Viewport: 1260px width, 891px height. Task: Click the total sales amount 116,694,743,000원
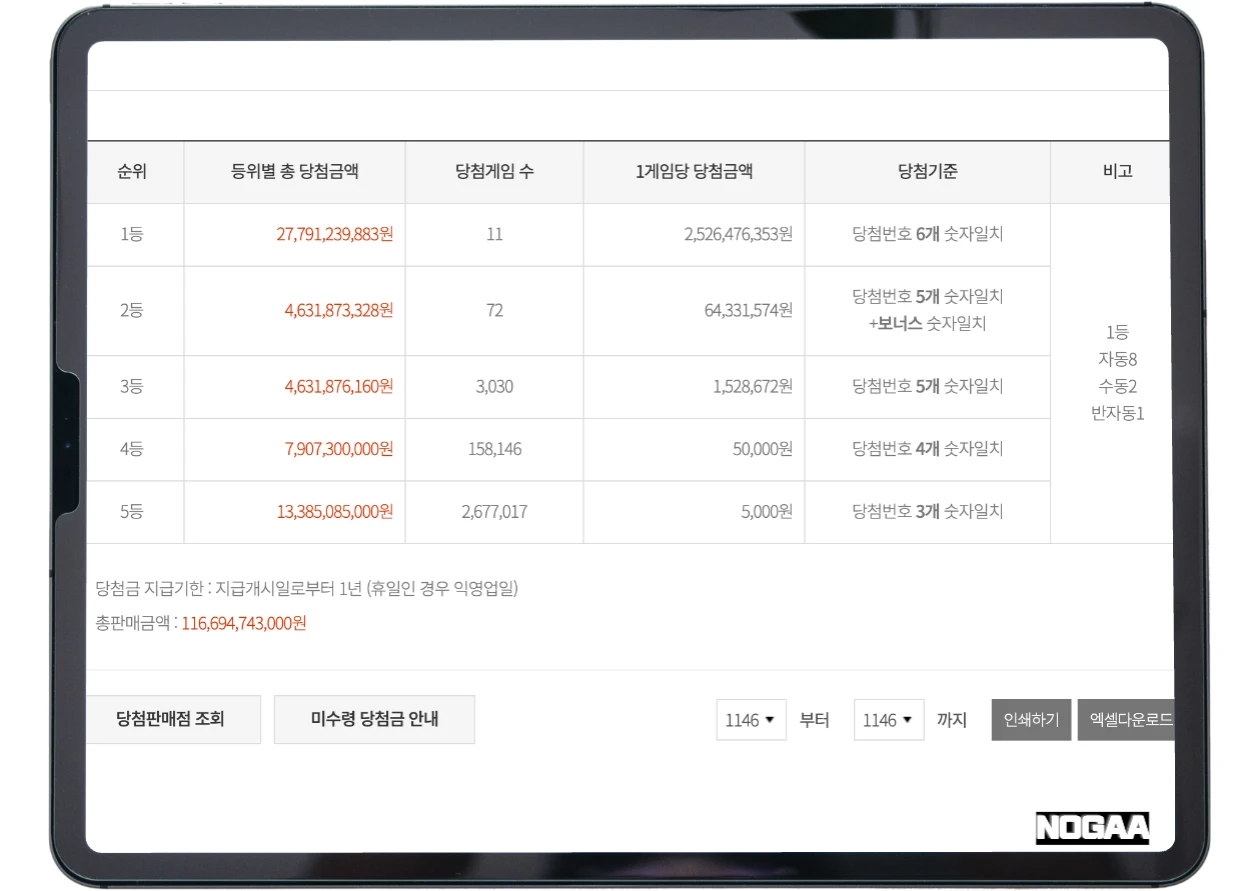coord(243,621)
